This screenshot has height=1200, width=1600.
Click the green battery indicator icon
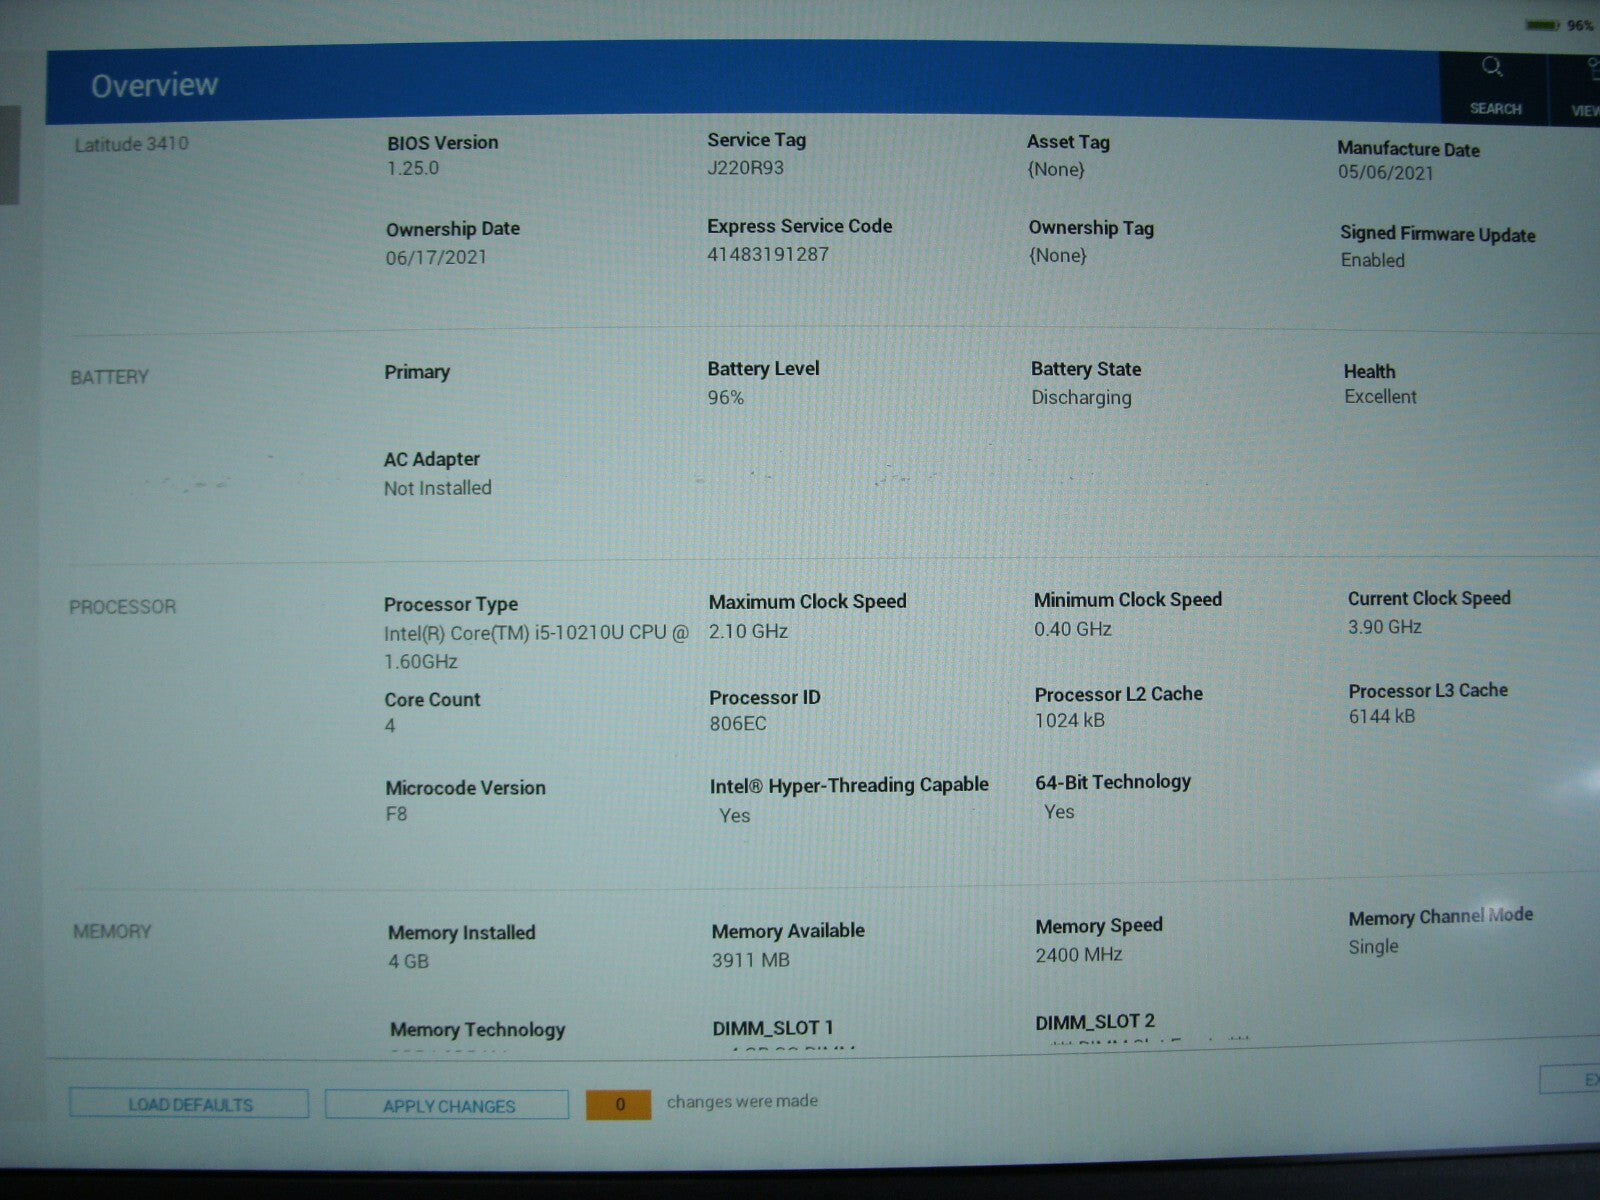(x=1541, y=25)
